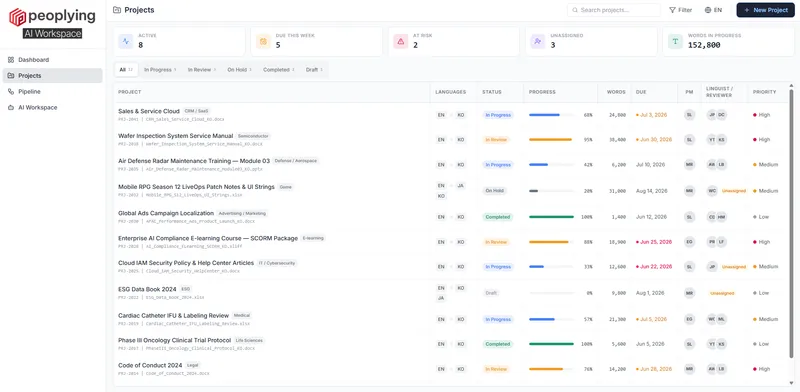Open the EN language selector
Image resolution: width=800 pixels, height=392 pixels.
point(713,10)
